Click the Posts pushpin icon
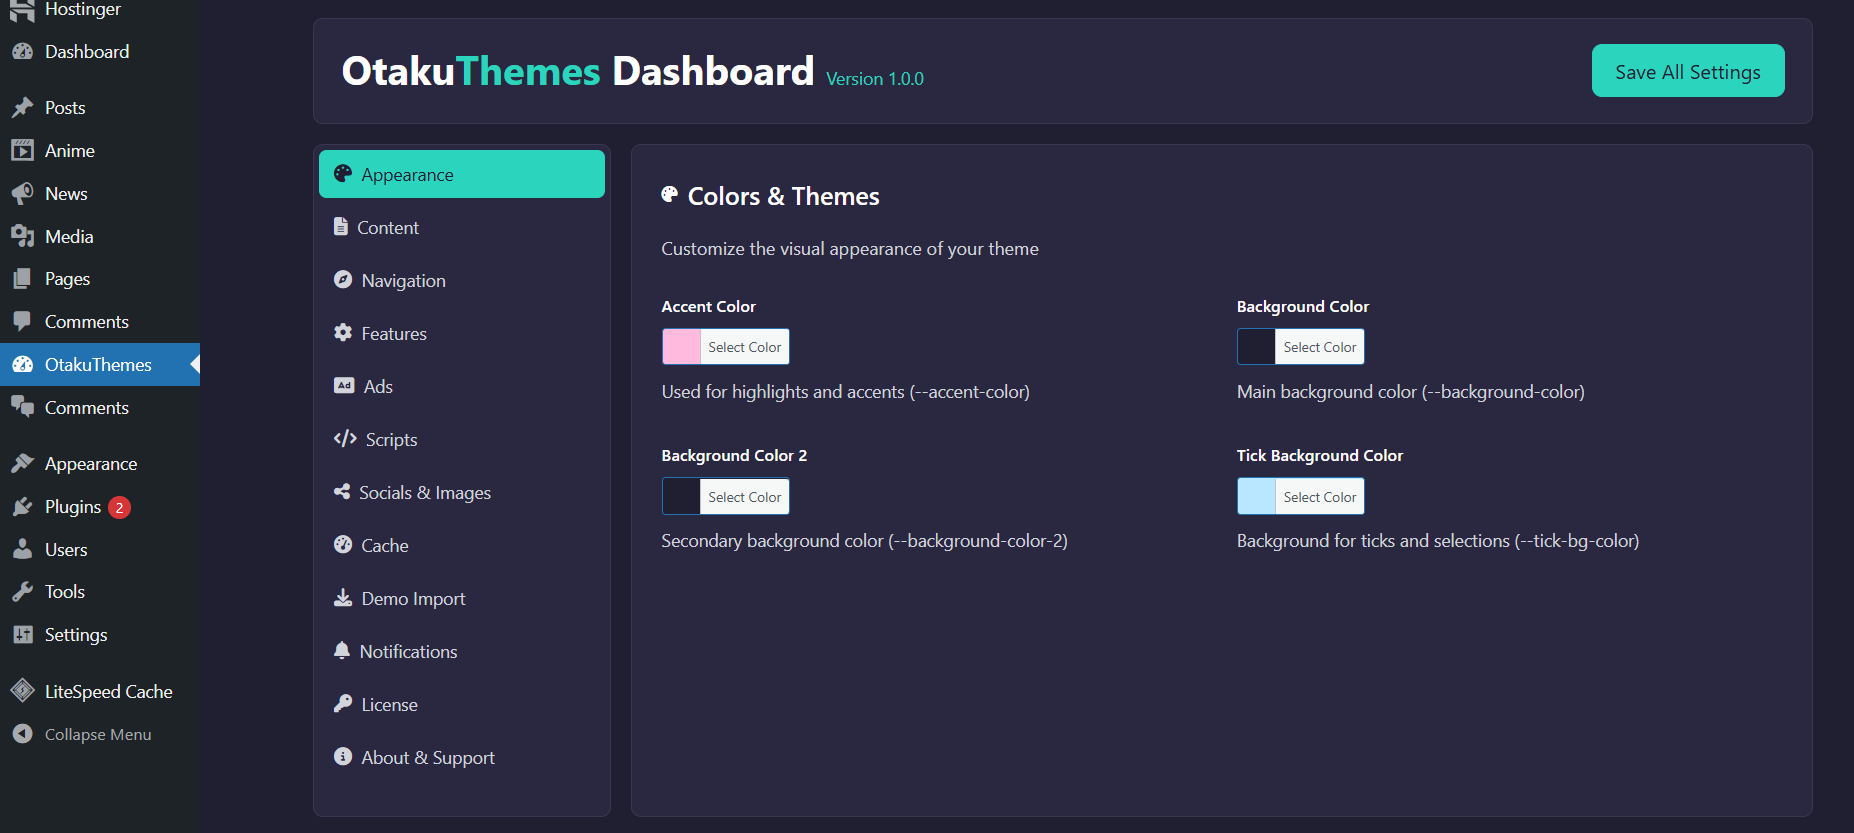This screenshot has height=833, width=1854. pyautogui.click(x=23, y=108)
